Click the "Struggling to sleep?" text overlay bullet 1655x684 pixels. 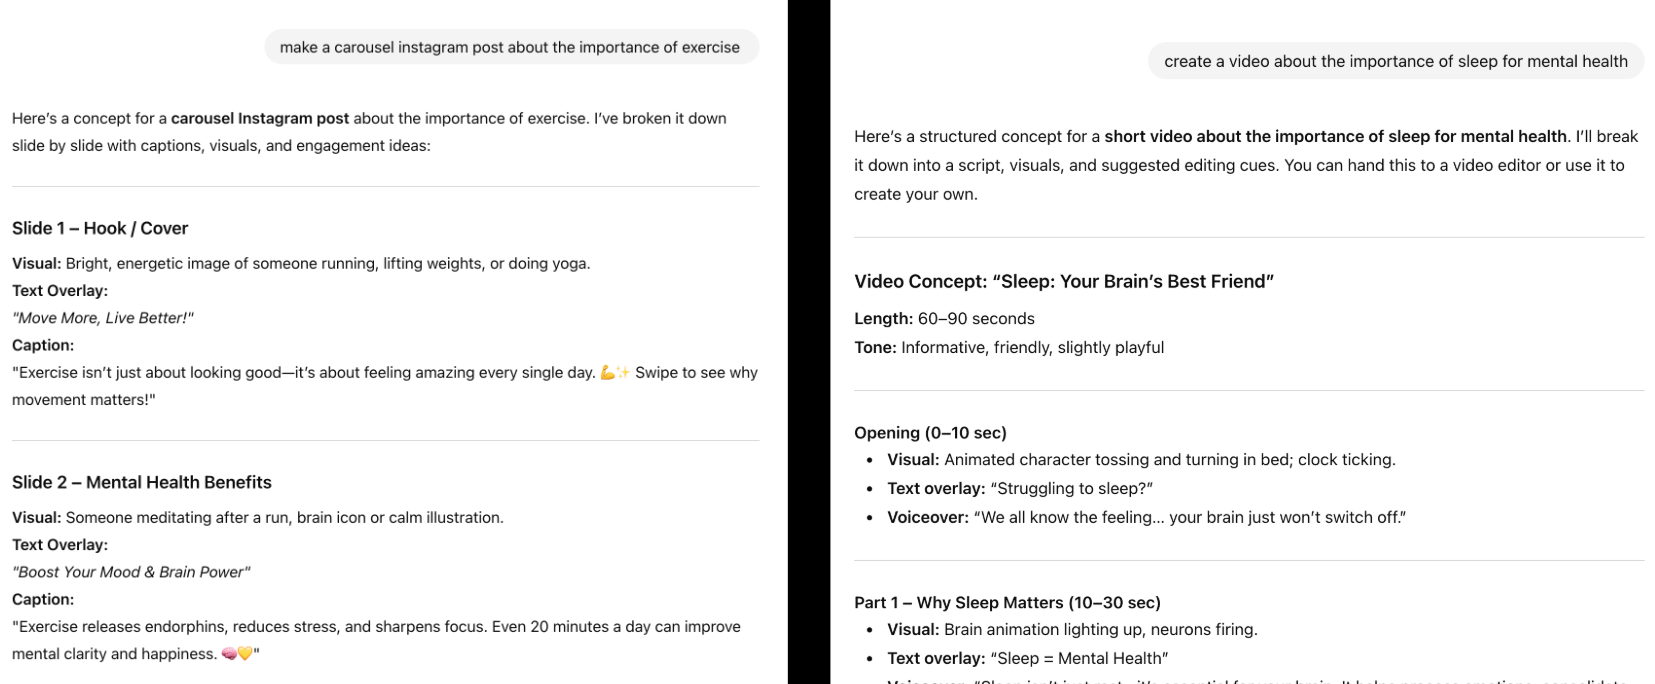click(x=1020, y=488)
